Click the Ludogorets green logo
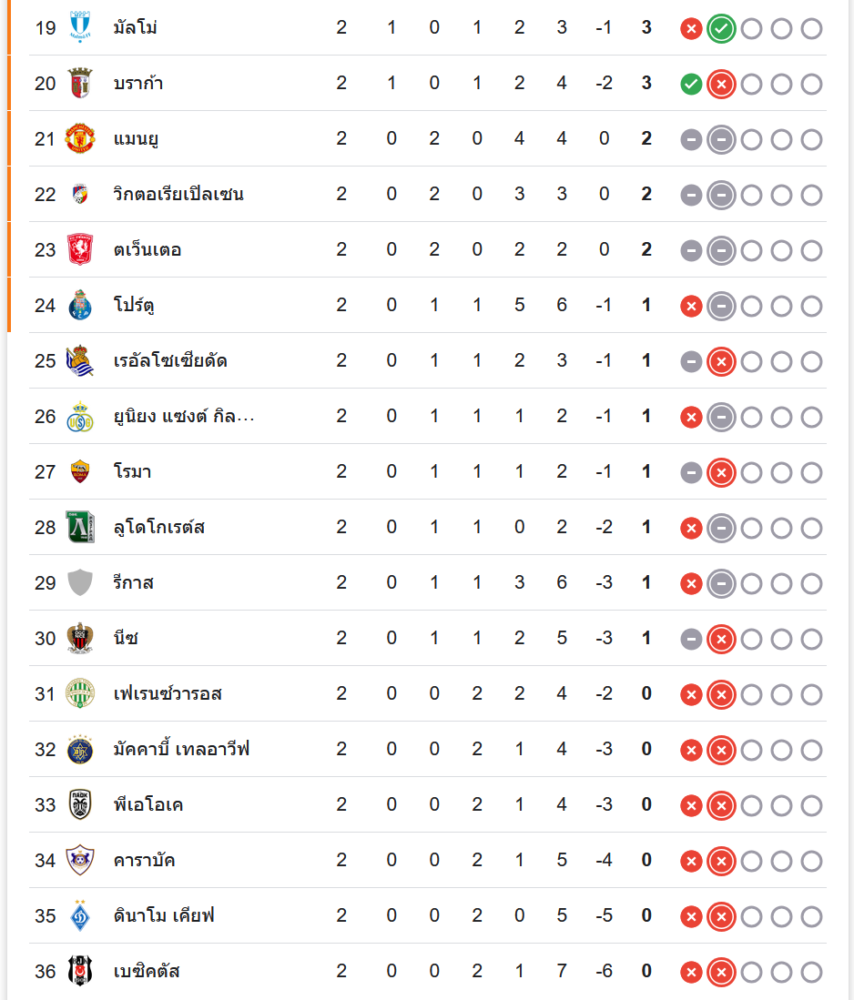Image resolution: width=854 pixels, height=1000 pixels. click(80, 527)
